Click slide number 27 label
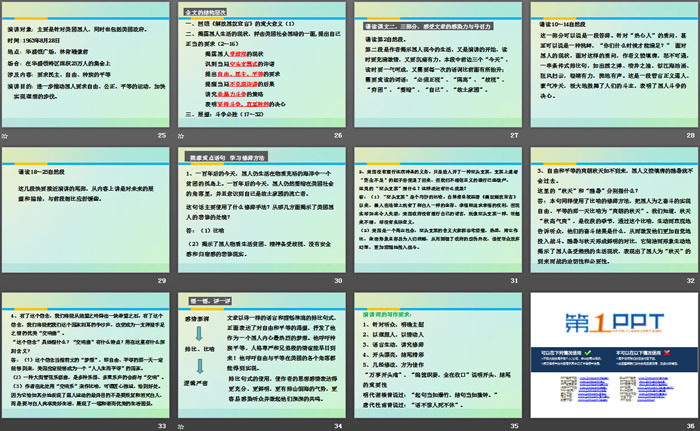700x431 pixels. [514, 135]
